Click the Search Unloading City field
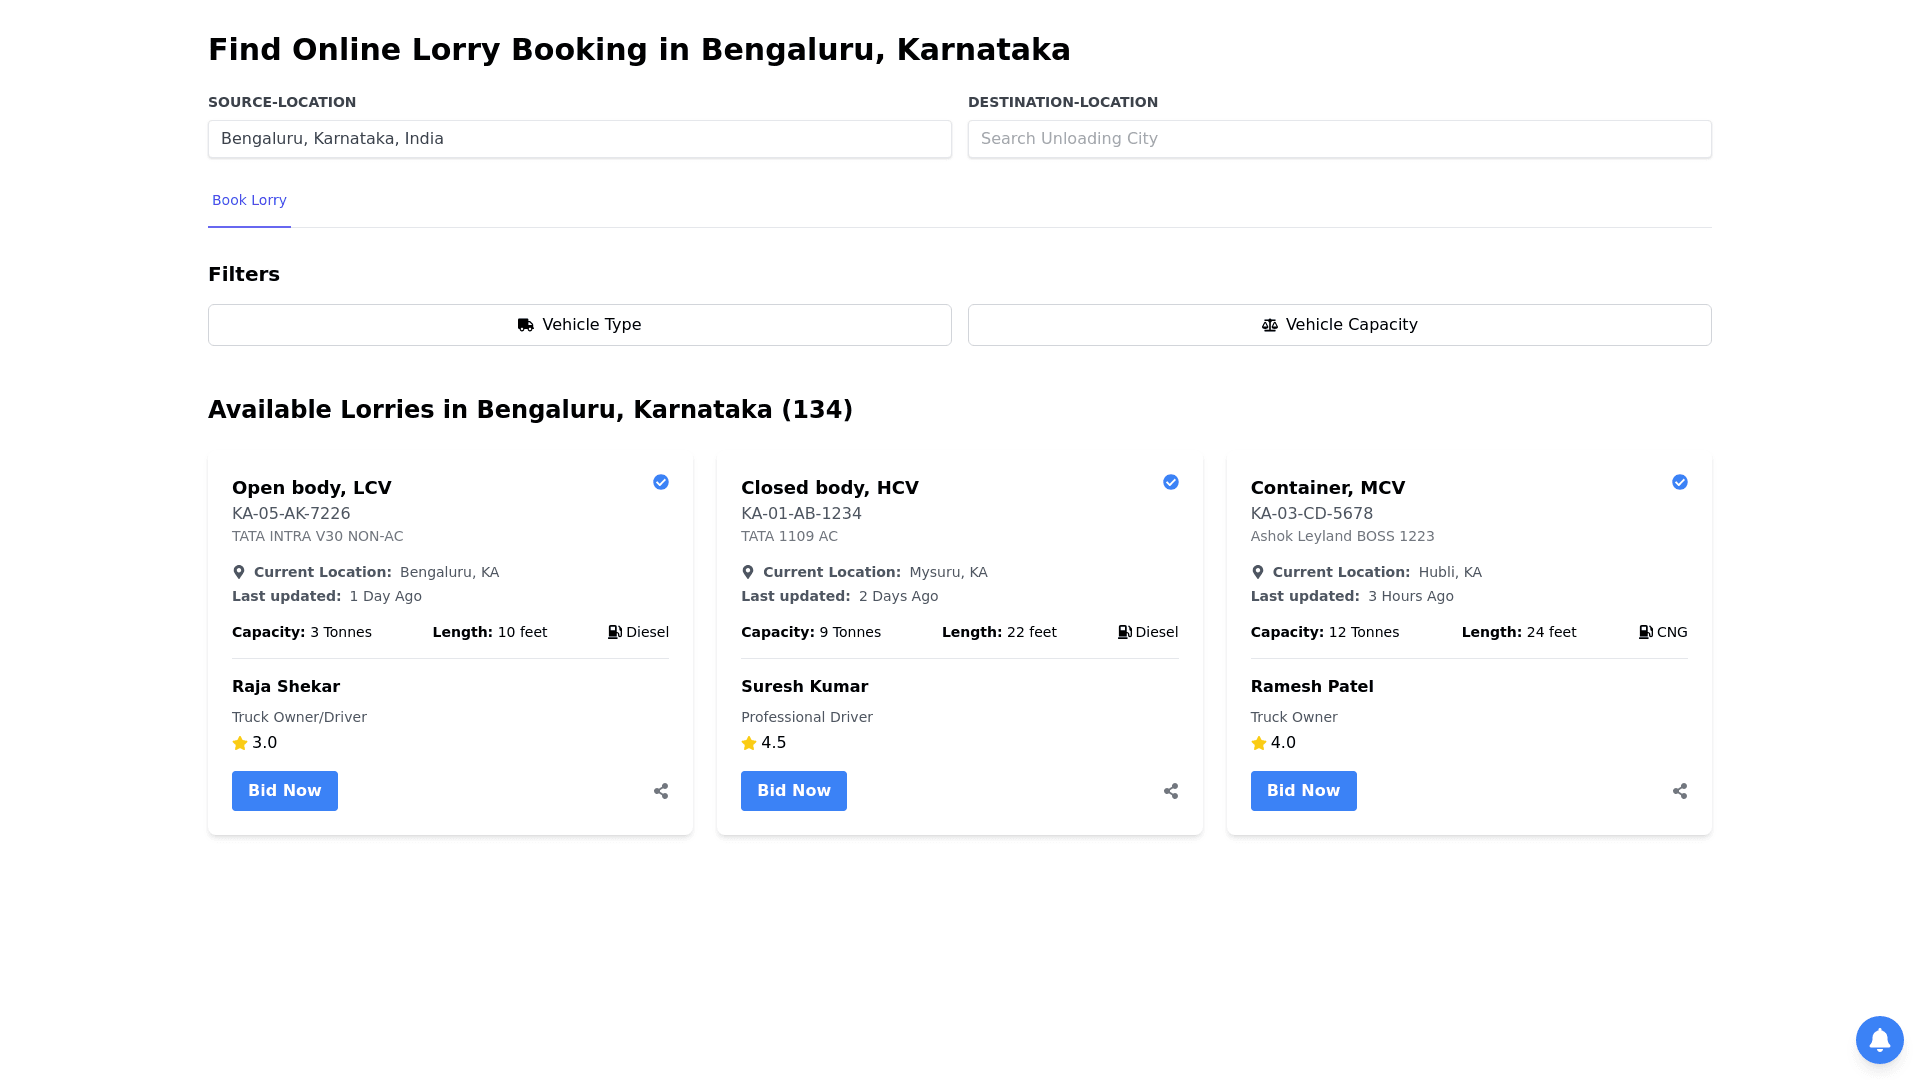 [x=1340, y=139]
